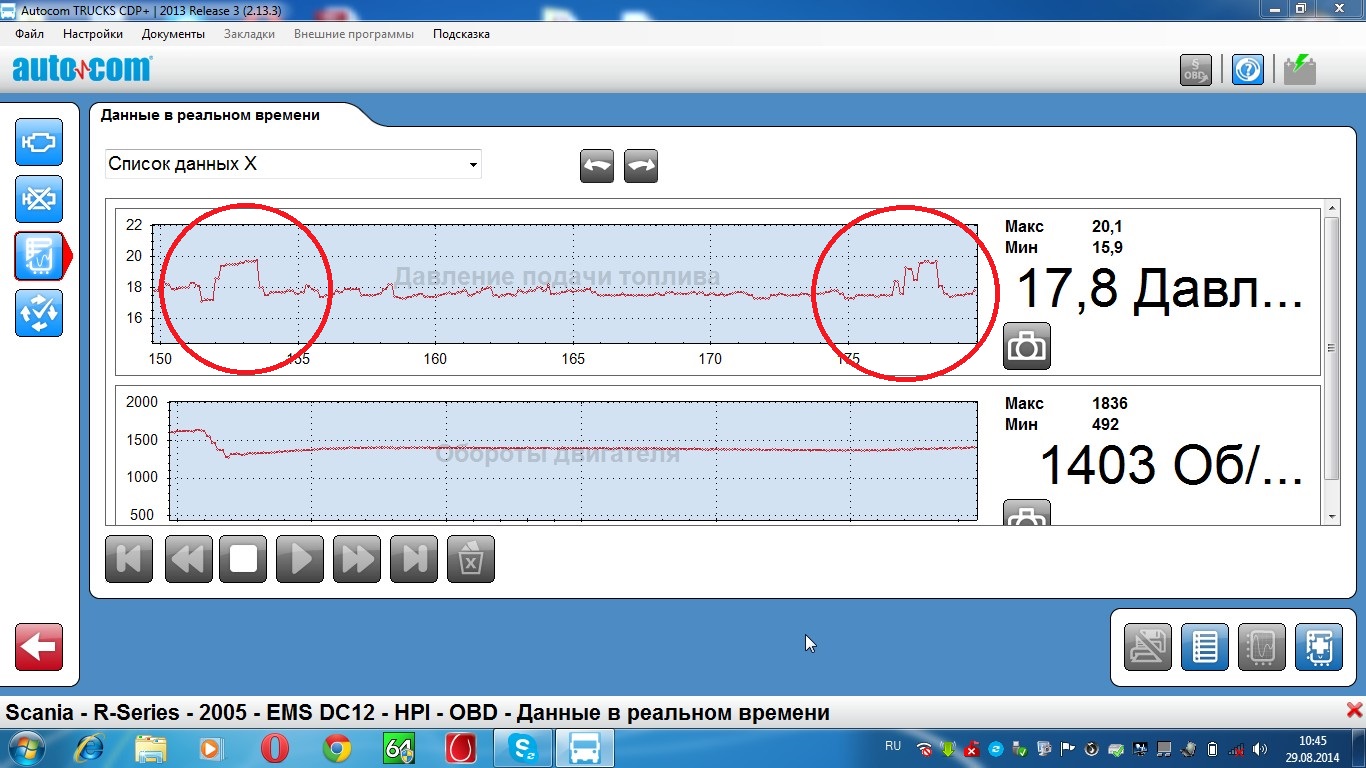Click the camera icon beside engine RPM graph

point(1026,515)
